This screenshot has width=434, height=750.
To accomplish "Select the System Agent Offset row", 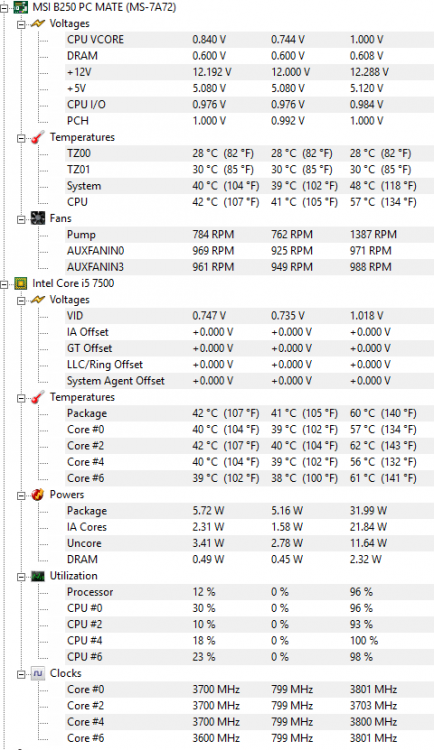I will (249, 381).
